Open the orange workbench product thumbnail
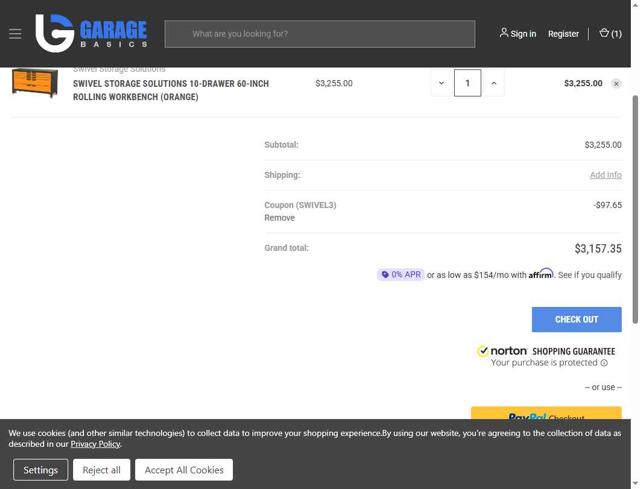The image size is (640, 489). click(35, 82)
